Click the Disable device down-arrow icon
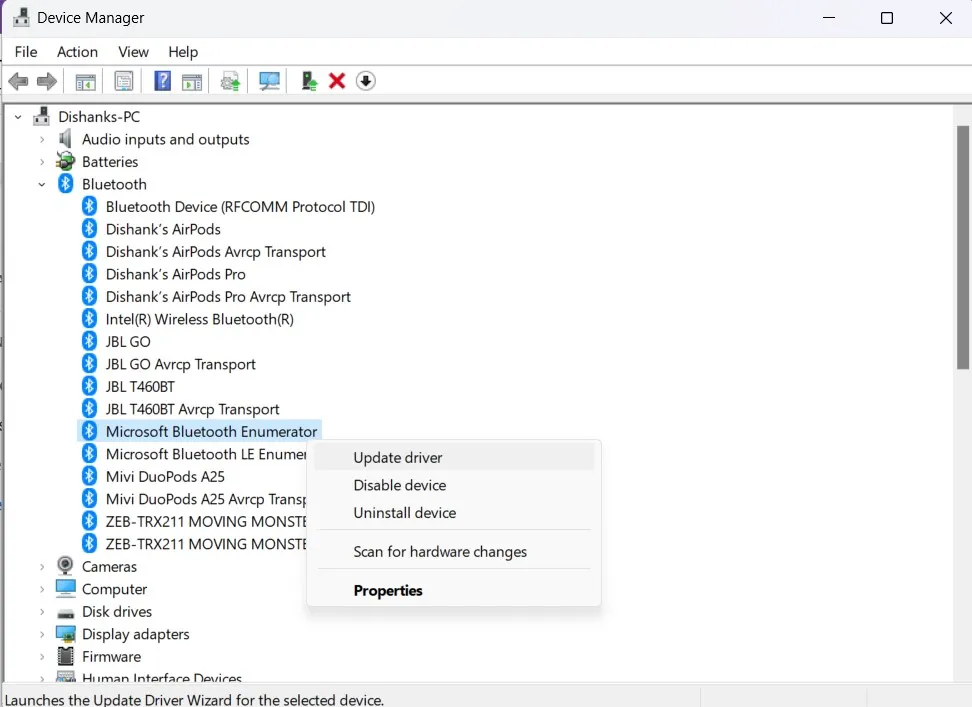Viewport: 972px width, 707px height. pos(366,81)
